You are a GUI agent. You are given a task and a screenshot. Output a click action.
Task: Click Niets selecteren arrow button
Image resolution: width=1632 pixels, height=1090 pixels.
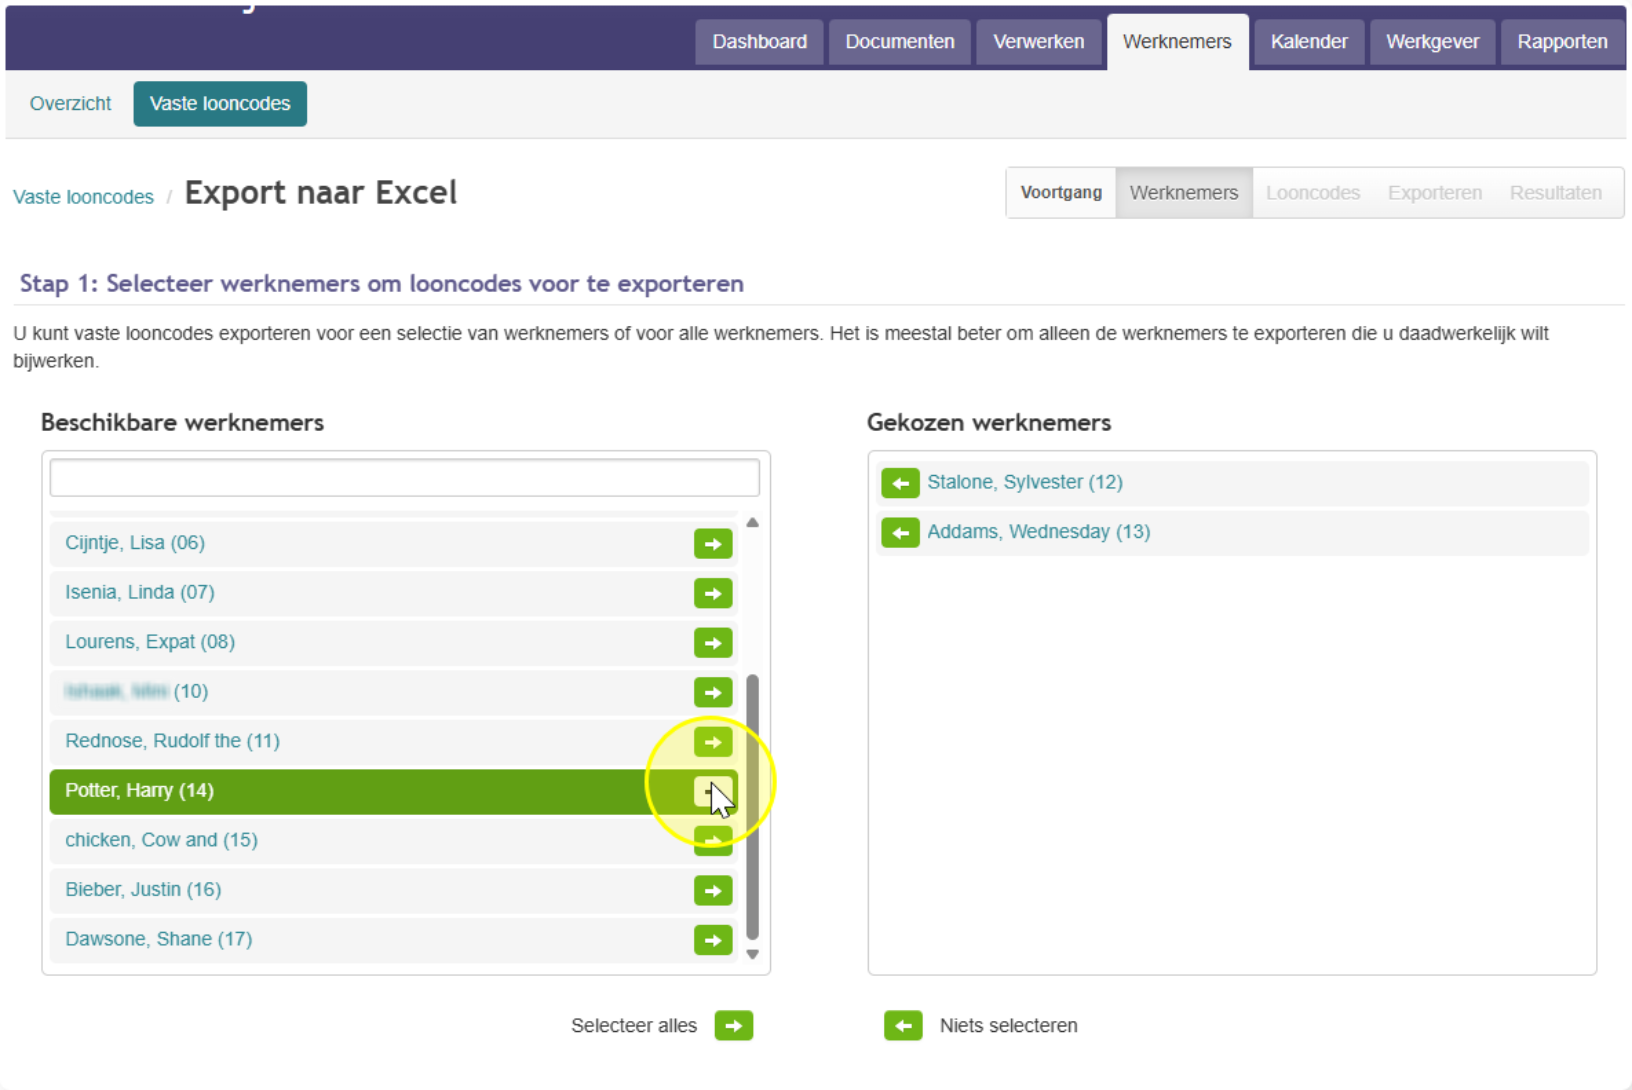pyautogui.click(x=903, y=1026)
